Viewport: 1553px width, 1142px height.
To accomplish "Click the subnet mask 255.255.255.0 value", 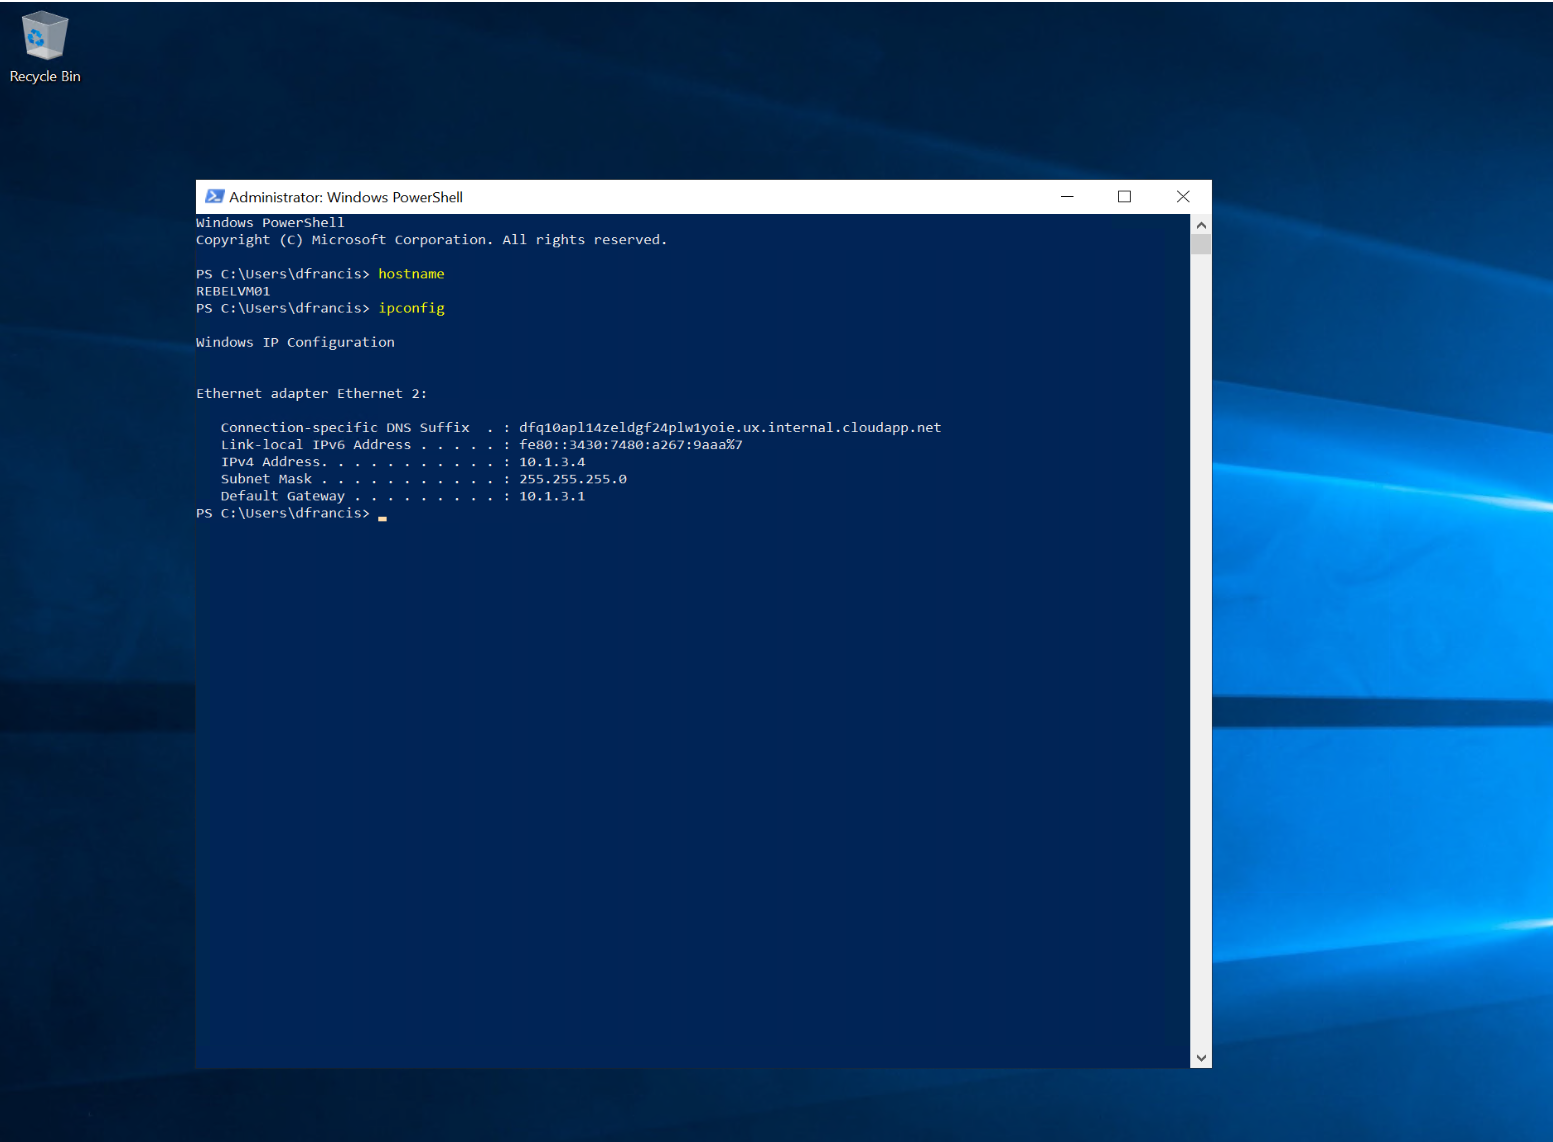I will 573,479.
